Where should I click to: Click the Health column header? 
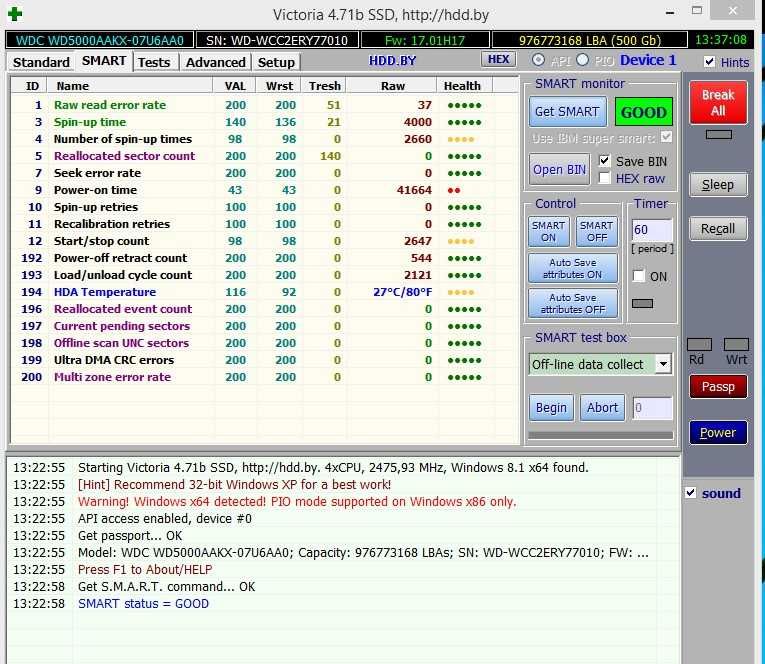[462, 86]
